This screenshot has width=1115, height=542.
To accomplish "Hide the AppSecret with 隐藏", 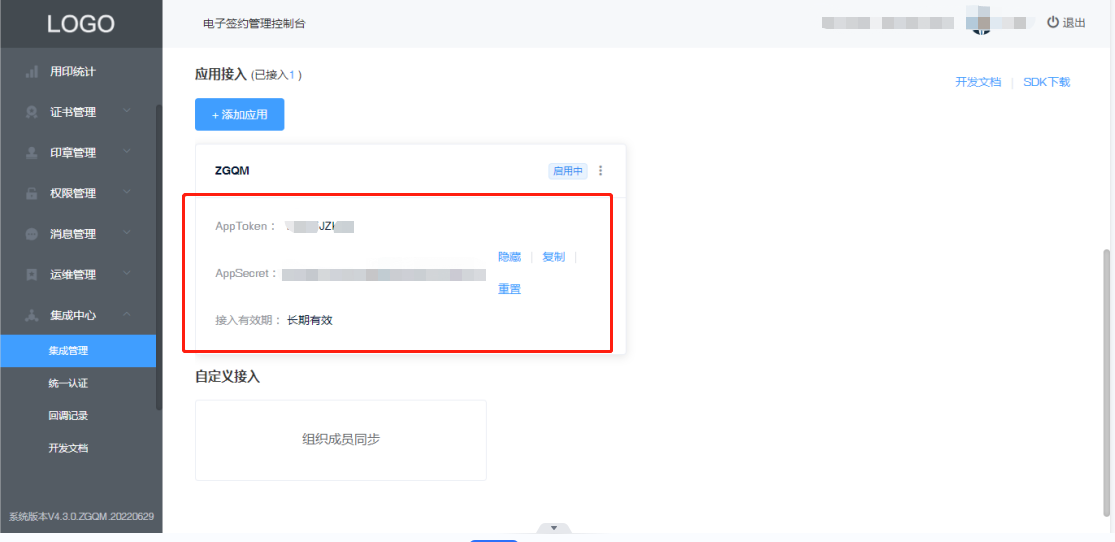I will tap(509, 257).
